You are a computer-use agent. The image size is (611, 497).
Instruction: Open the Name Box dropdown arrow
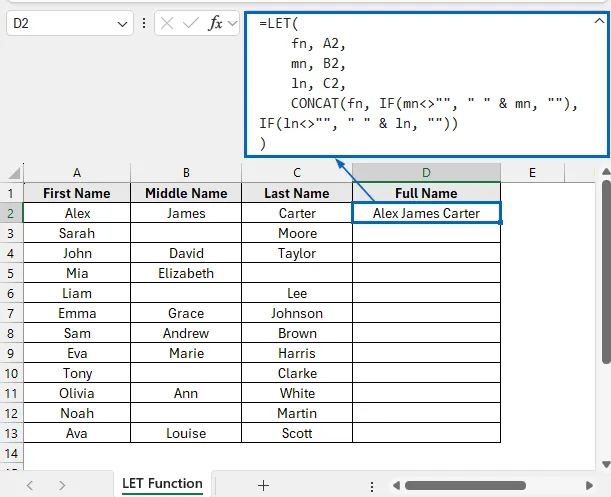pyautogui.click(x=122, y=24)
